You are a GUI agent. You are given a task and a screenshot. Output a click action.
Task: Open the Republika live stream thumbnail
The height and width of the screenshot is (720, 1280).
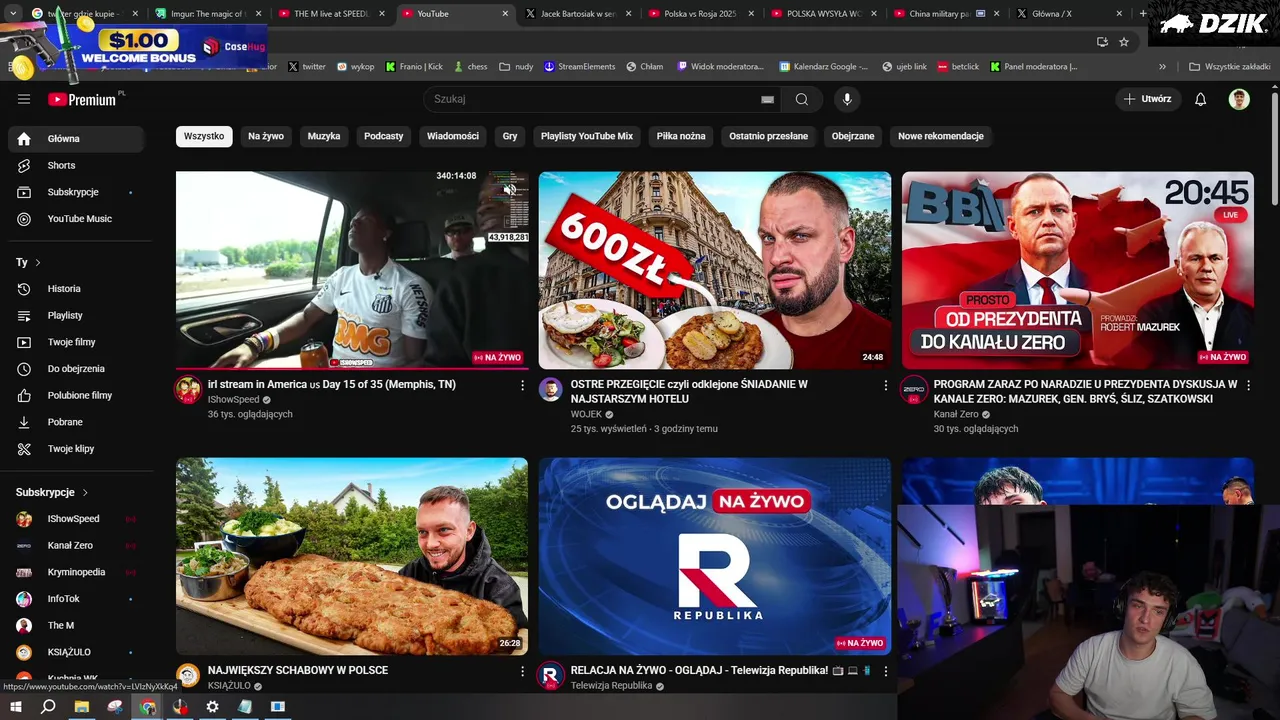click(715, 556)
